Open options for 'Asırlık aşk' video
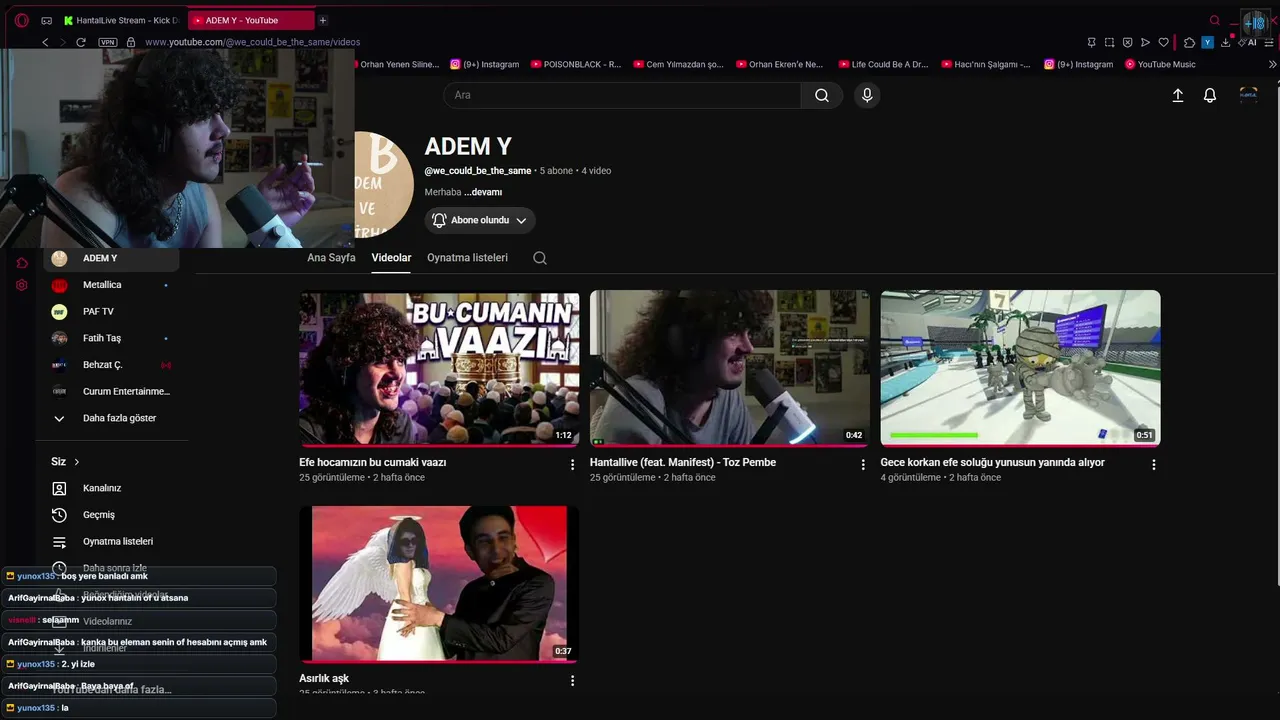Image resolution: width=1280 pixels, height=720 pixels. click(x=573, y=681)
